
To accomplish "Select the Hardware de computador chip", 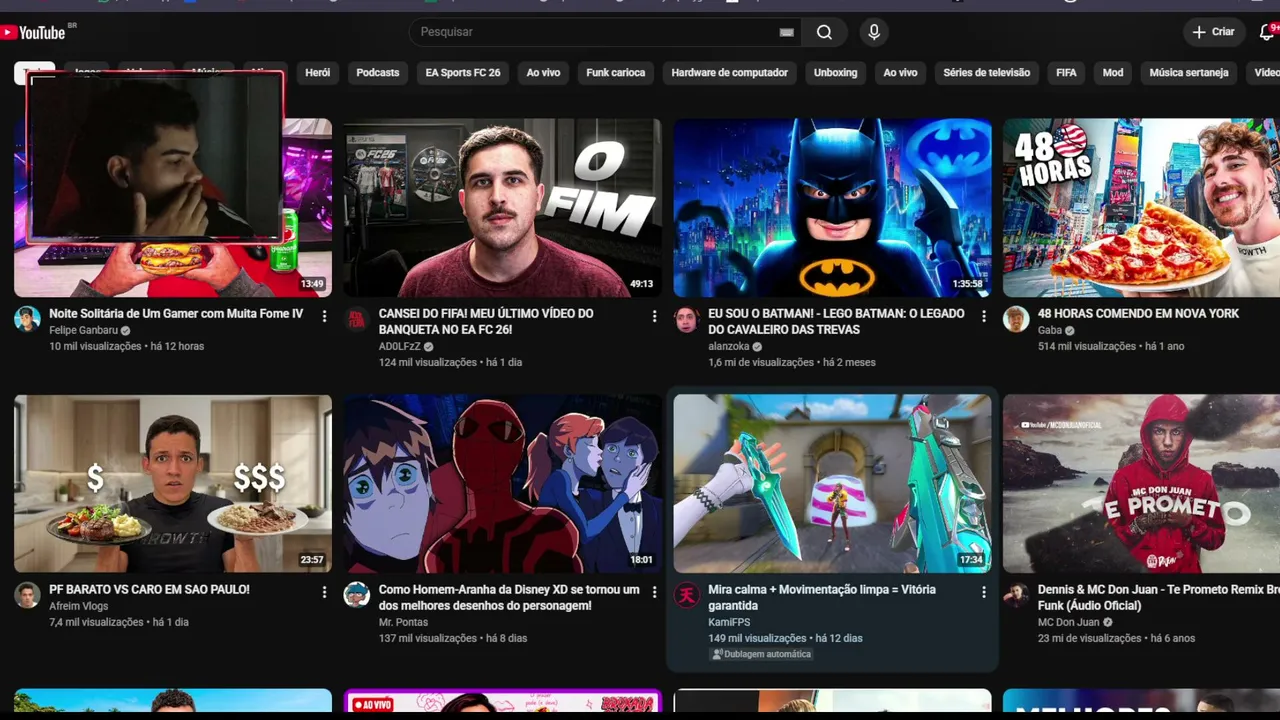I will [730, 73].
